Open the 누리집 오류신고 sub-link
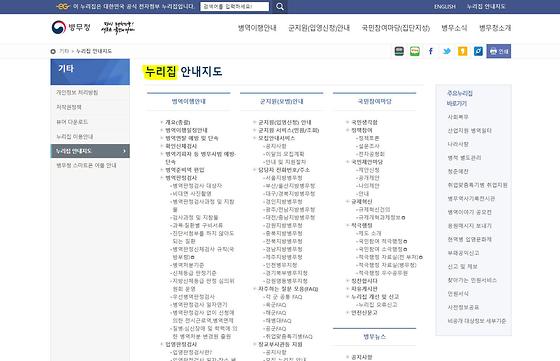This screenshot has height=361, width=560. pos(377,305)
